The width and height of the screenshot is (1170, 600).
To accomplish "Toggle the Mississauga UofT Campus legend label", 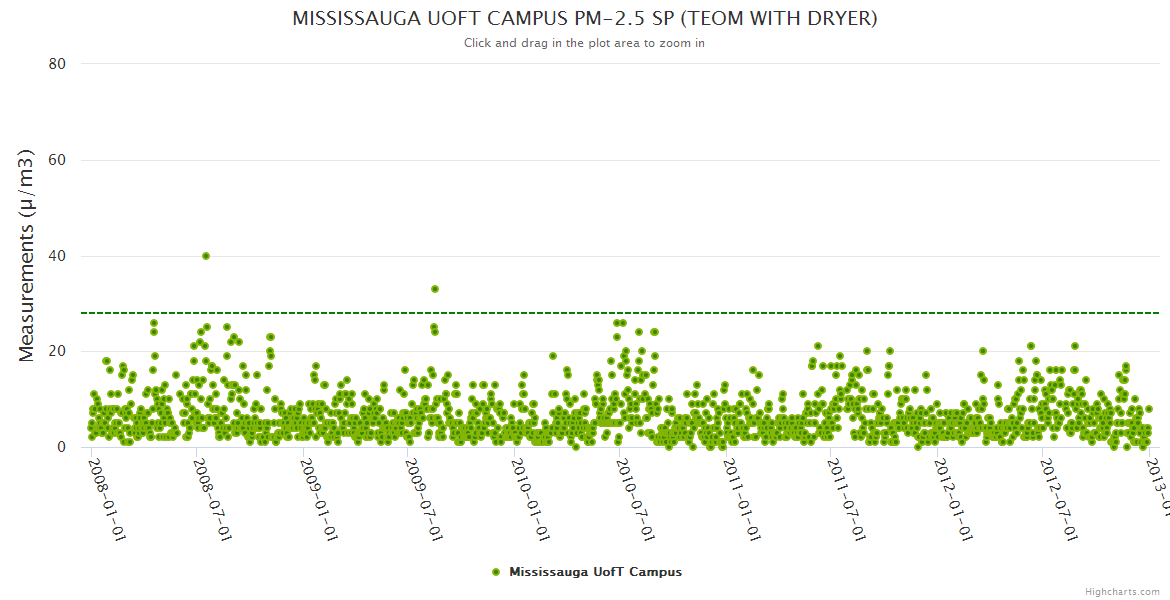I will point(595,572).
